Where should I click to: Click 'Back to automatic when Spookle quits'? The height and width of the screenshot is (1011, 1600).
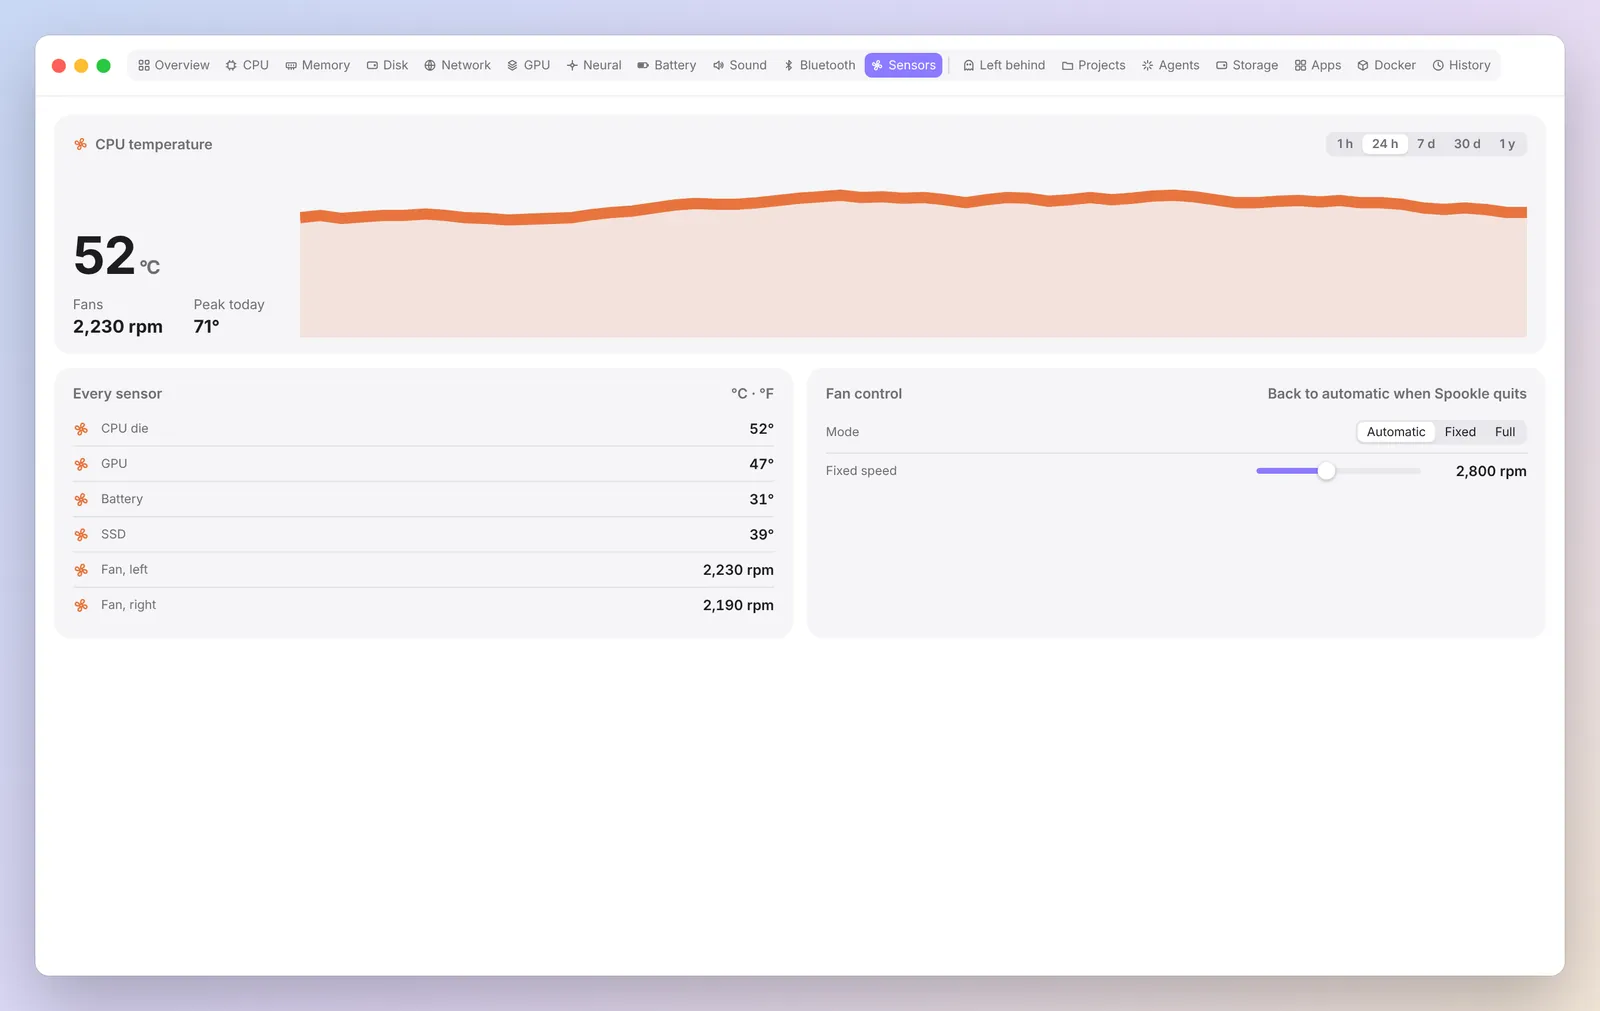click(x=1397, y=394)
